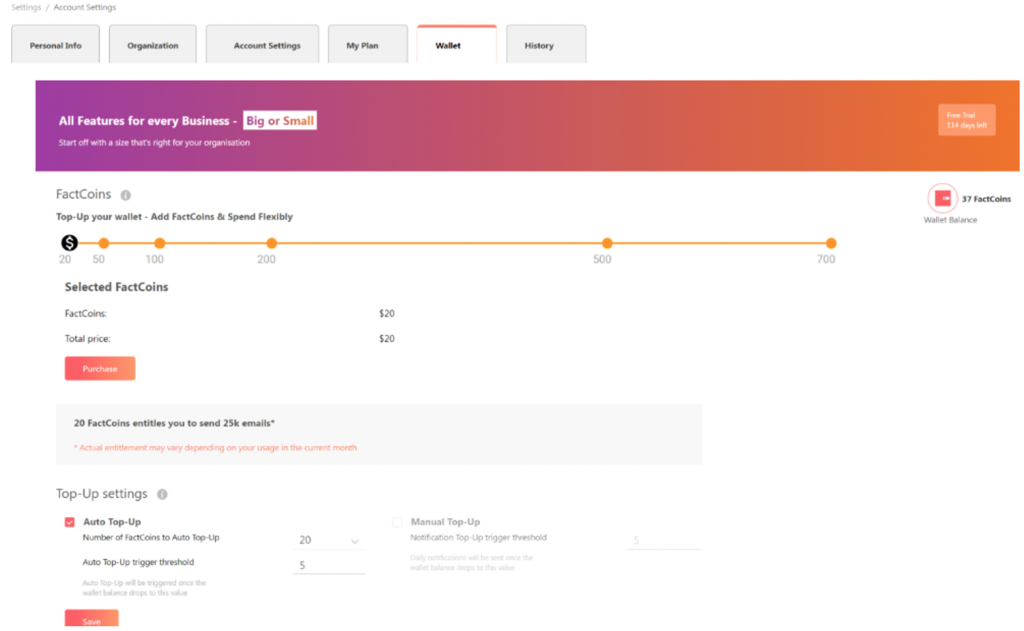Image resolution: width=1024 pixels, height=631 pixels.
Task: Open the Personal Info tab
Action: 56,45
